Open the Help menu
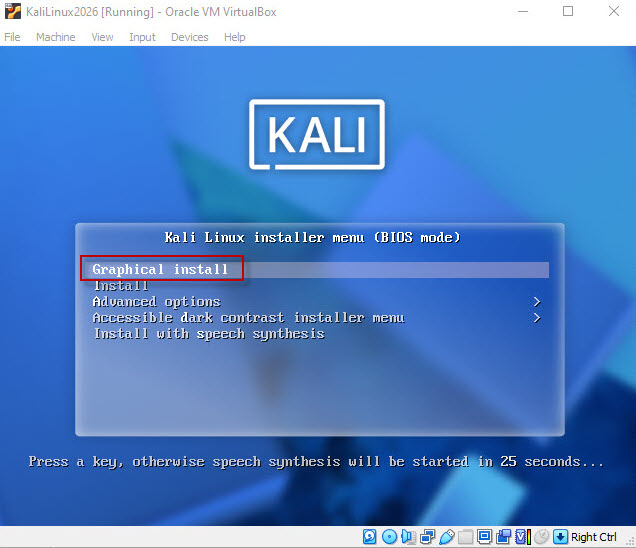The image size is (636, 548). (x=234, y=37)
